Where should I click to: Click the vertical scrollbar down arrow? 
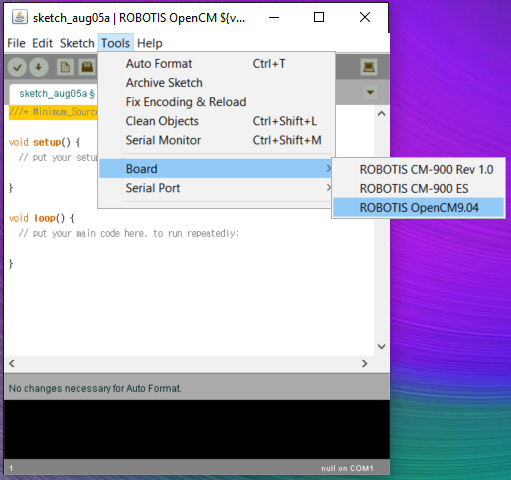pos(382,346)
